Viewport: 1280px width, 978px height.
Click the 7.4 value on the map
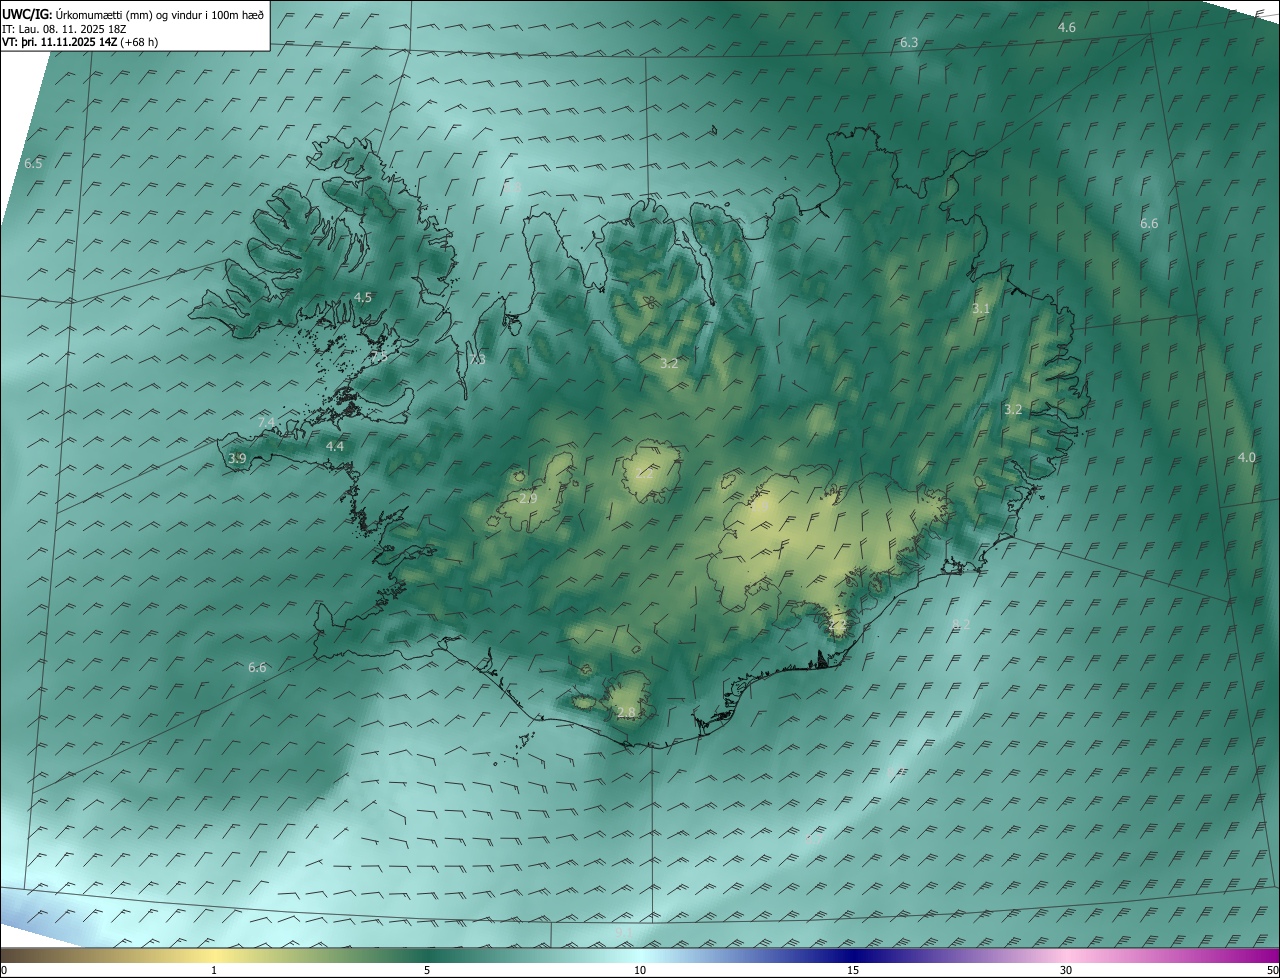coord(267,423)
